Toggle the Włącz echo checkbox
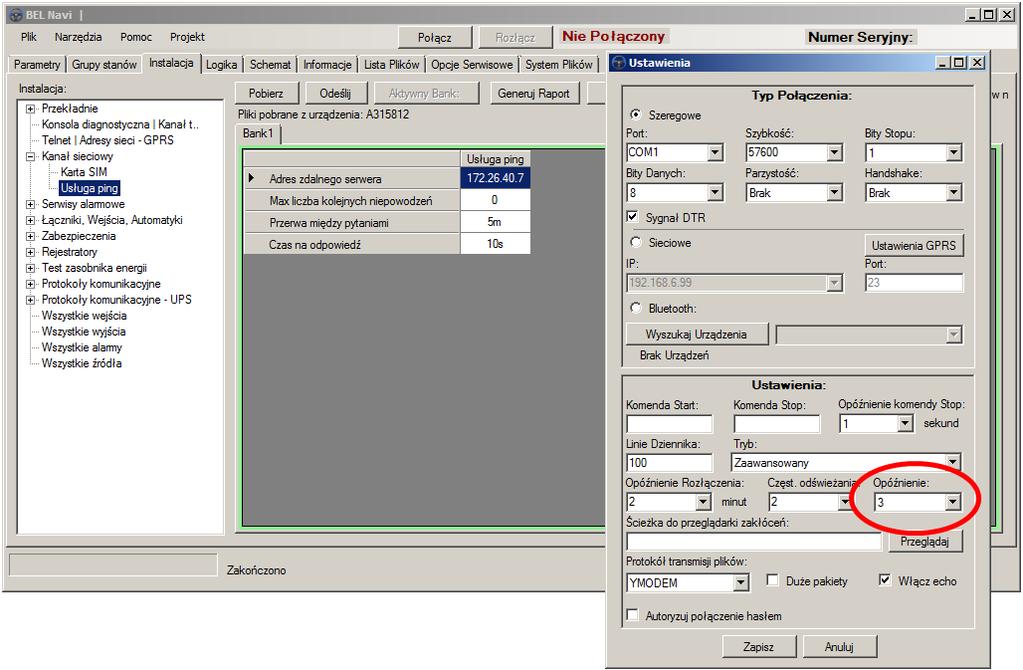 [x=885, y=580]
